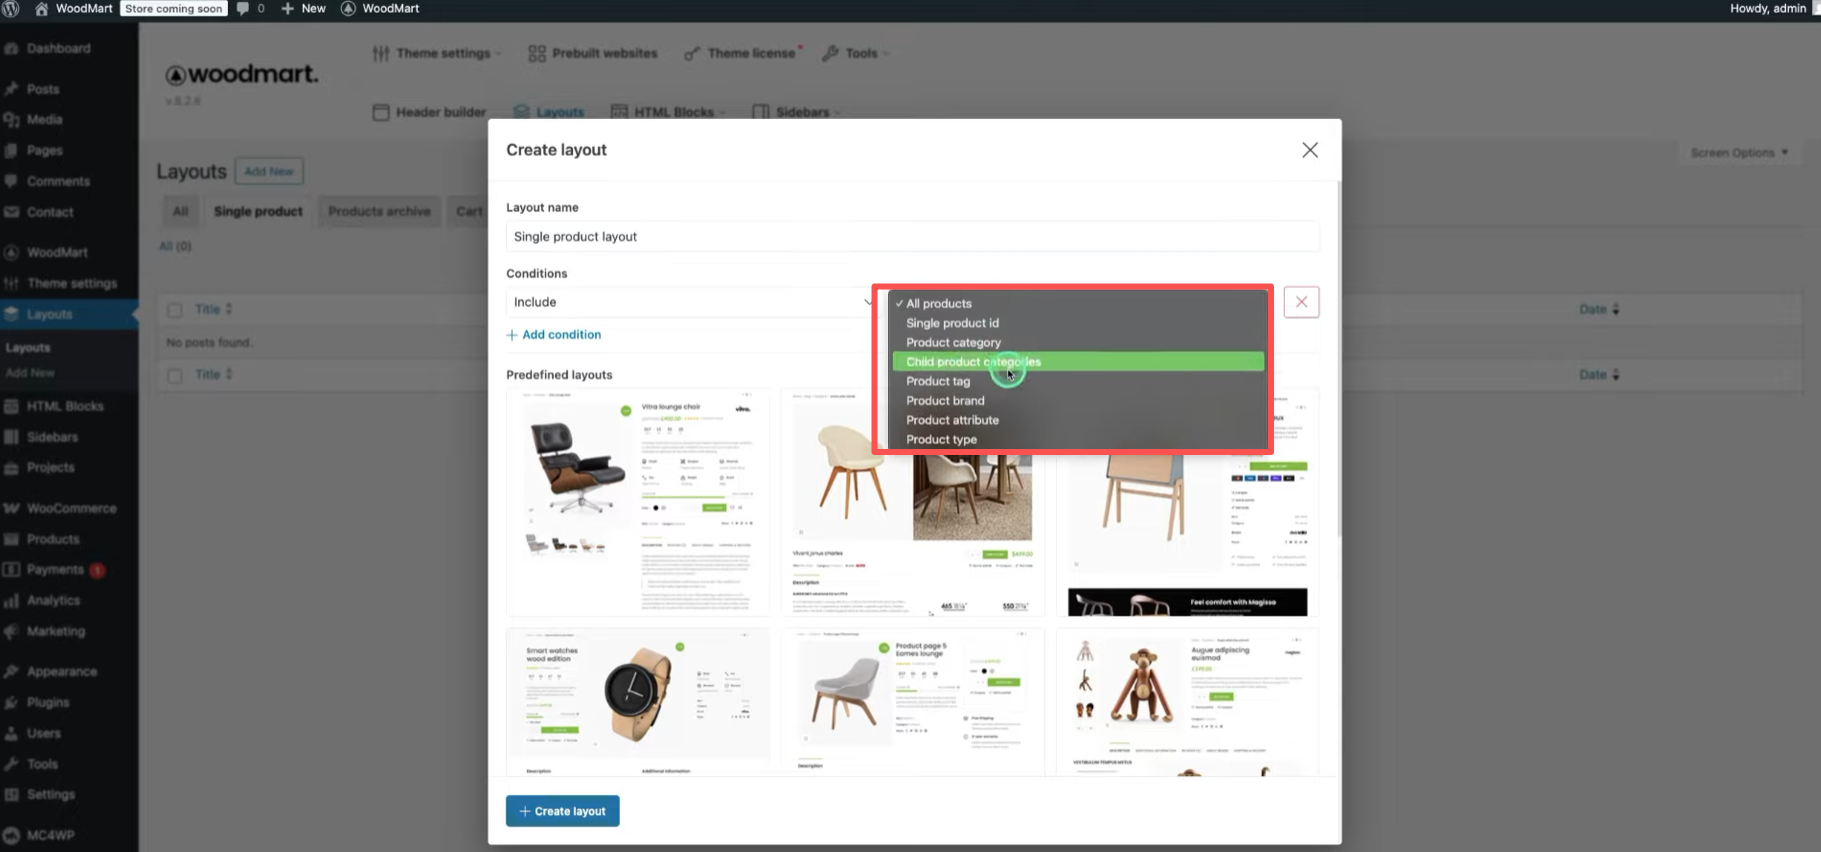Select "Product type" option
The image size is (1821, 852).
tap(1078, 439)
